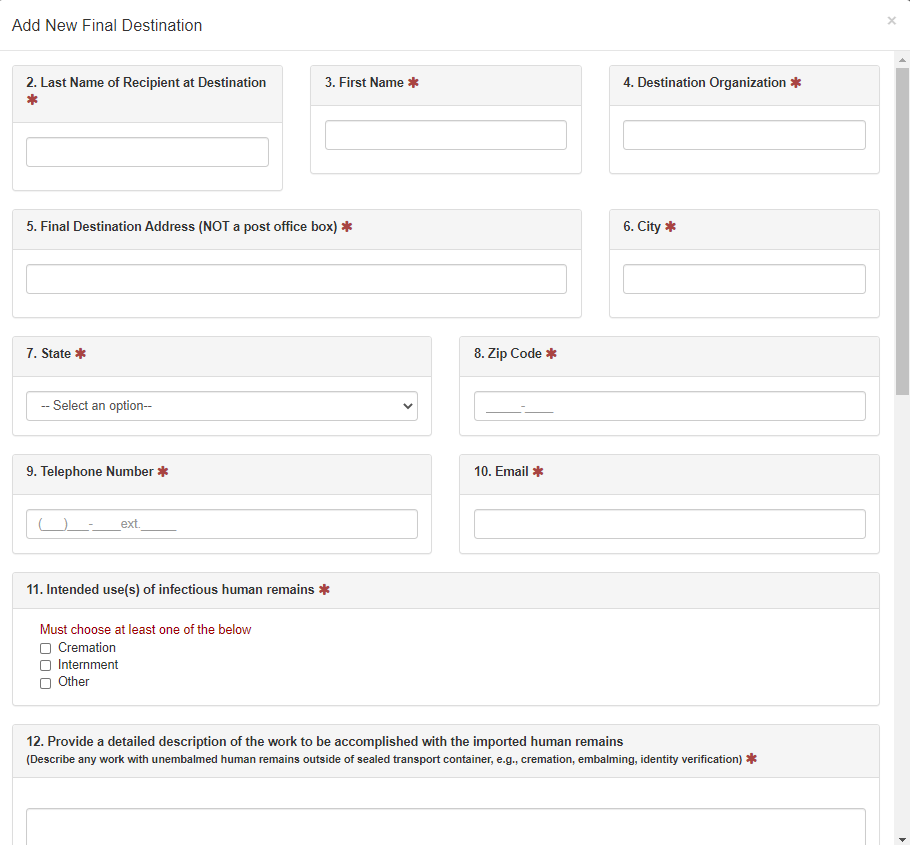The width and height of the screenshot is (910, 845).
Task: Open the State dropdown
Action: click(x=221, y=406)
